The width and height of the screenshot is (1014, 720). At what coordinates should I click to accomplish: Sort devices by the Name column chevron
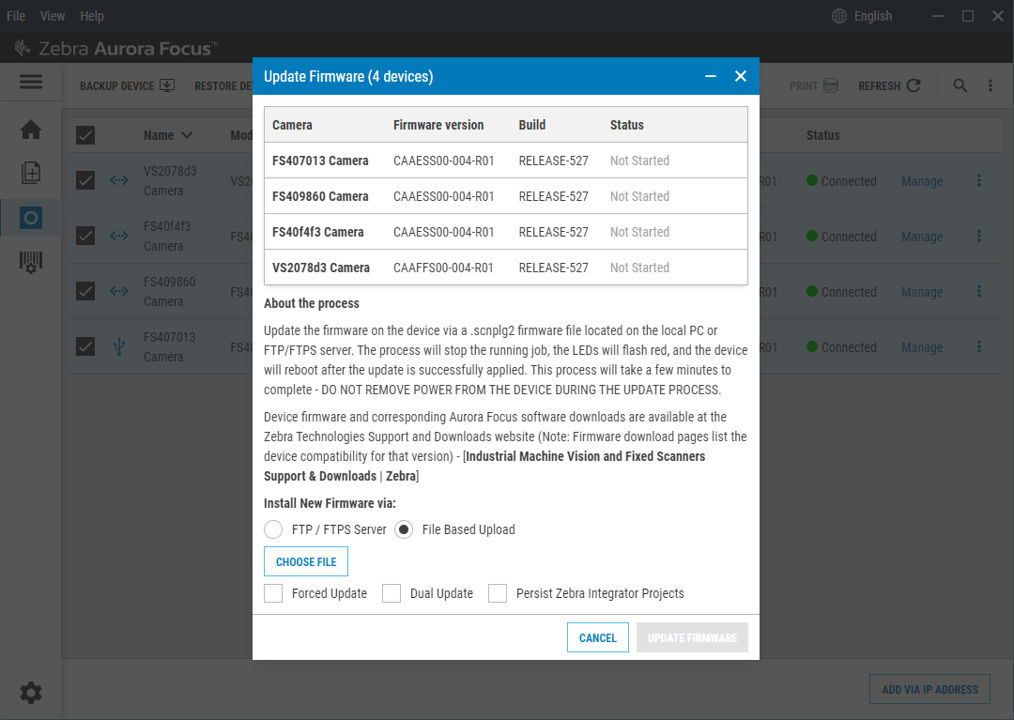pos(187,135)
